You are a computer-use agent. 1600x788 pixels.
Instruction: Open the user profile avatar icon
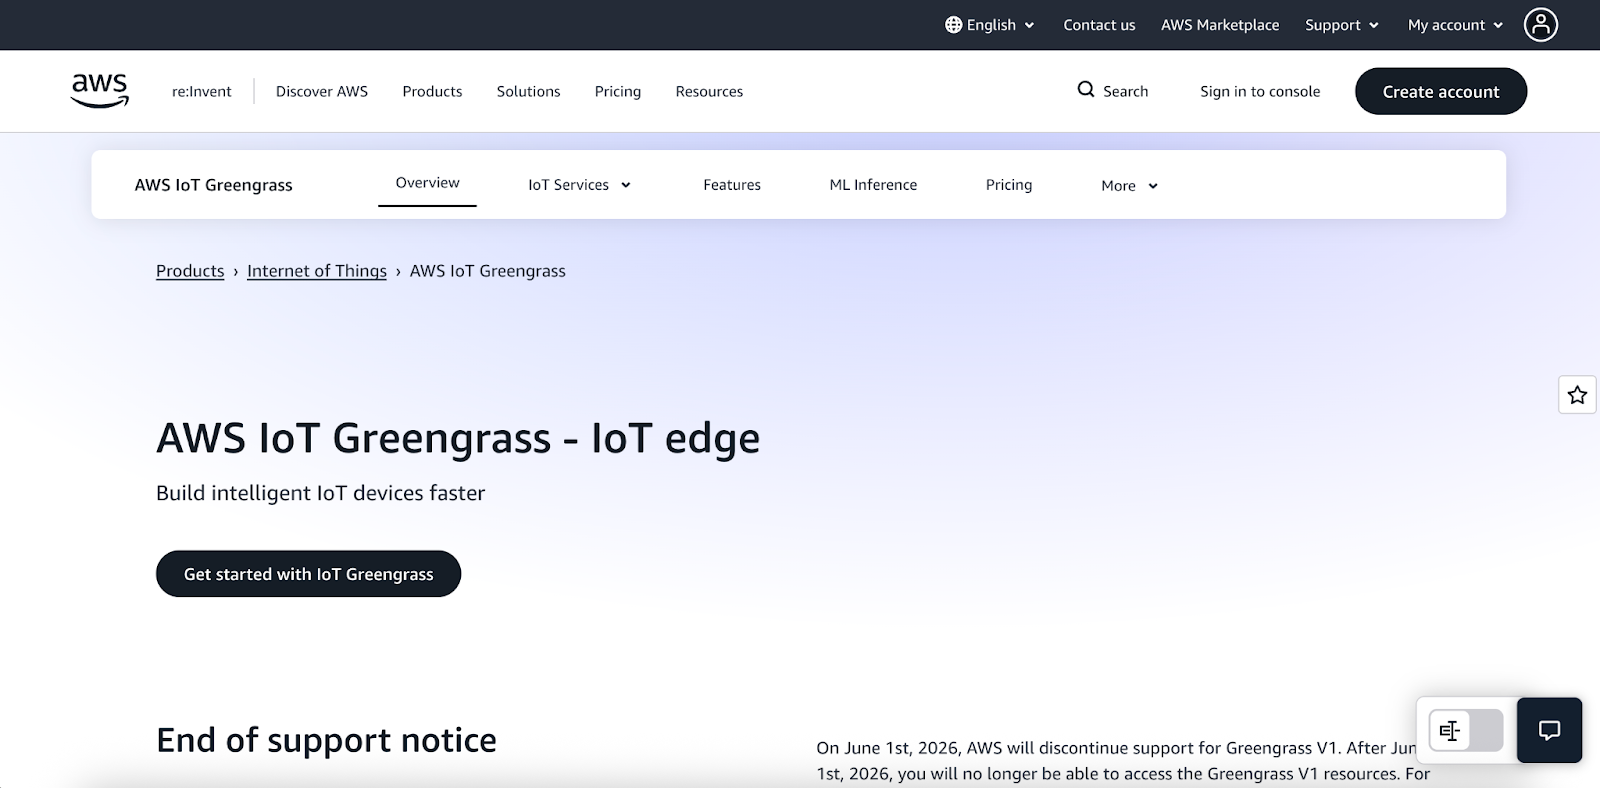1540,25
